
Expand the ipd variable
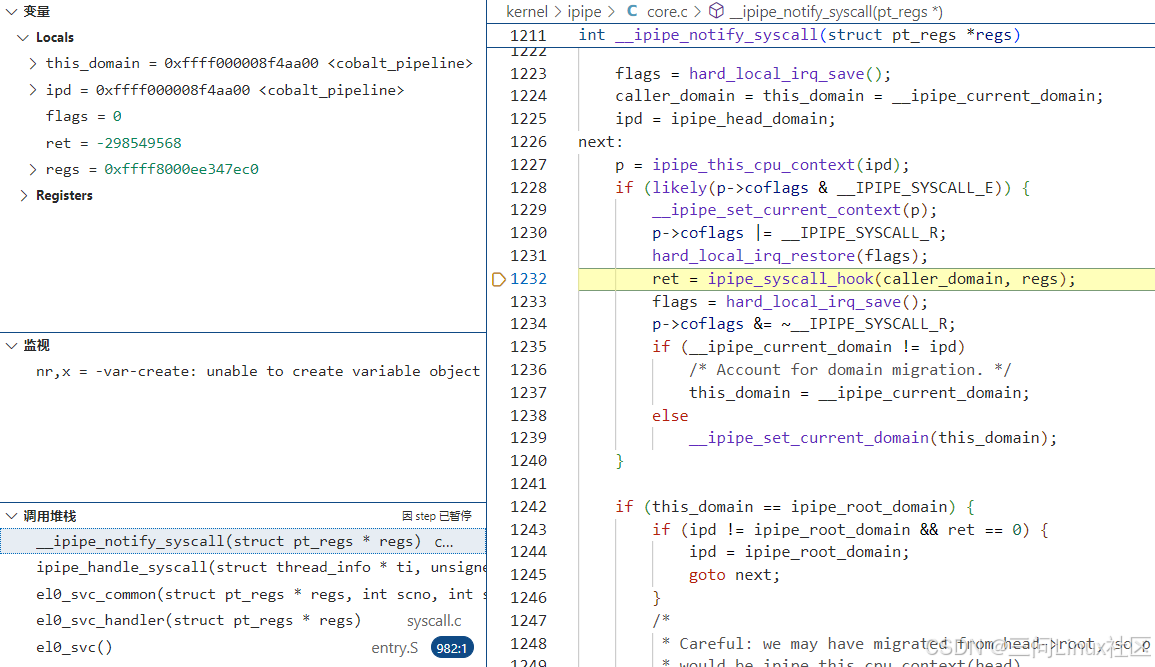(x=32, y=90)
